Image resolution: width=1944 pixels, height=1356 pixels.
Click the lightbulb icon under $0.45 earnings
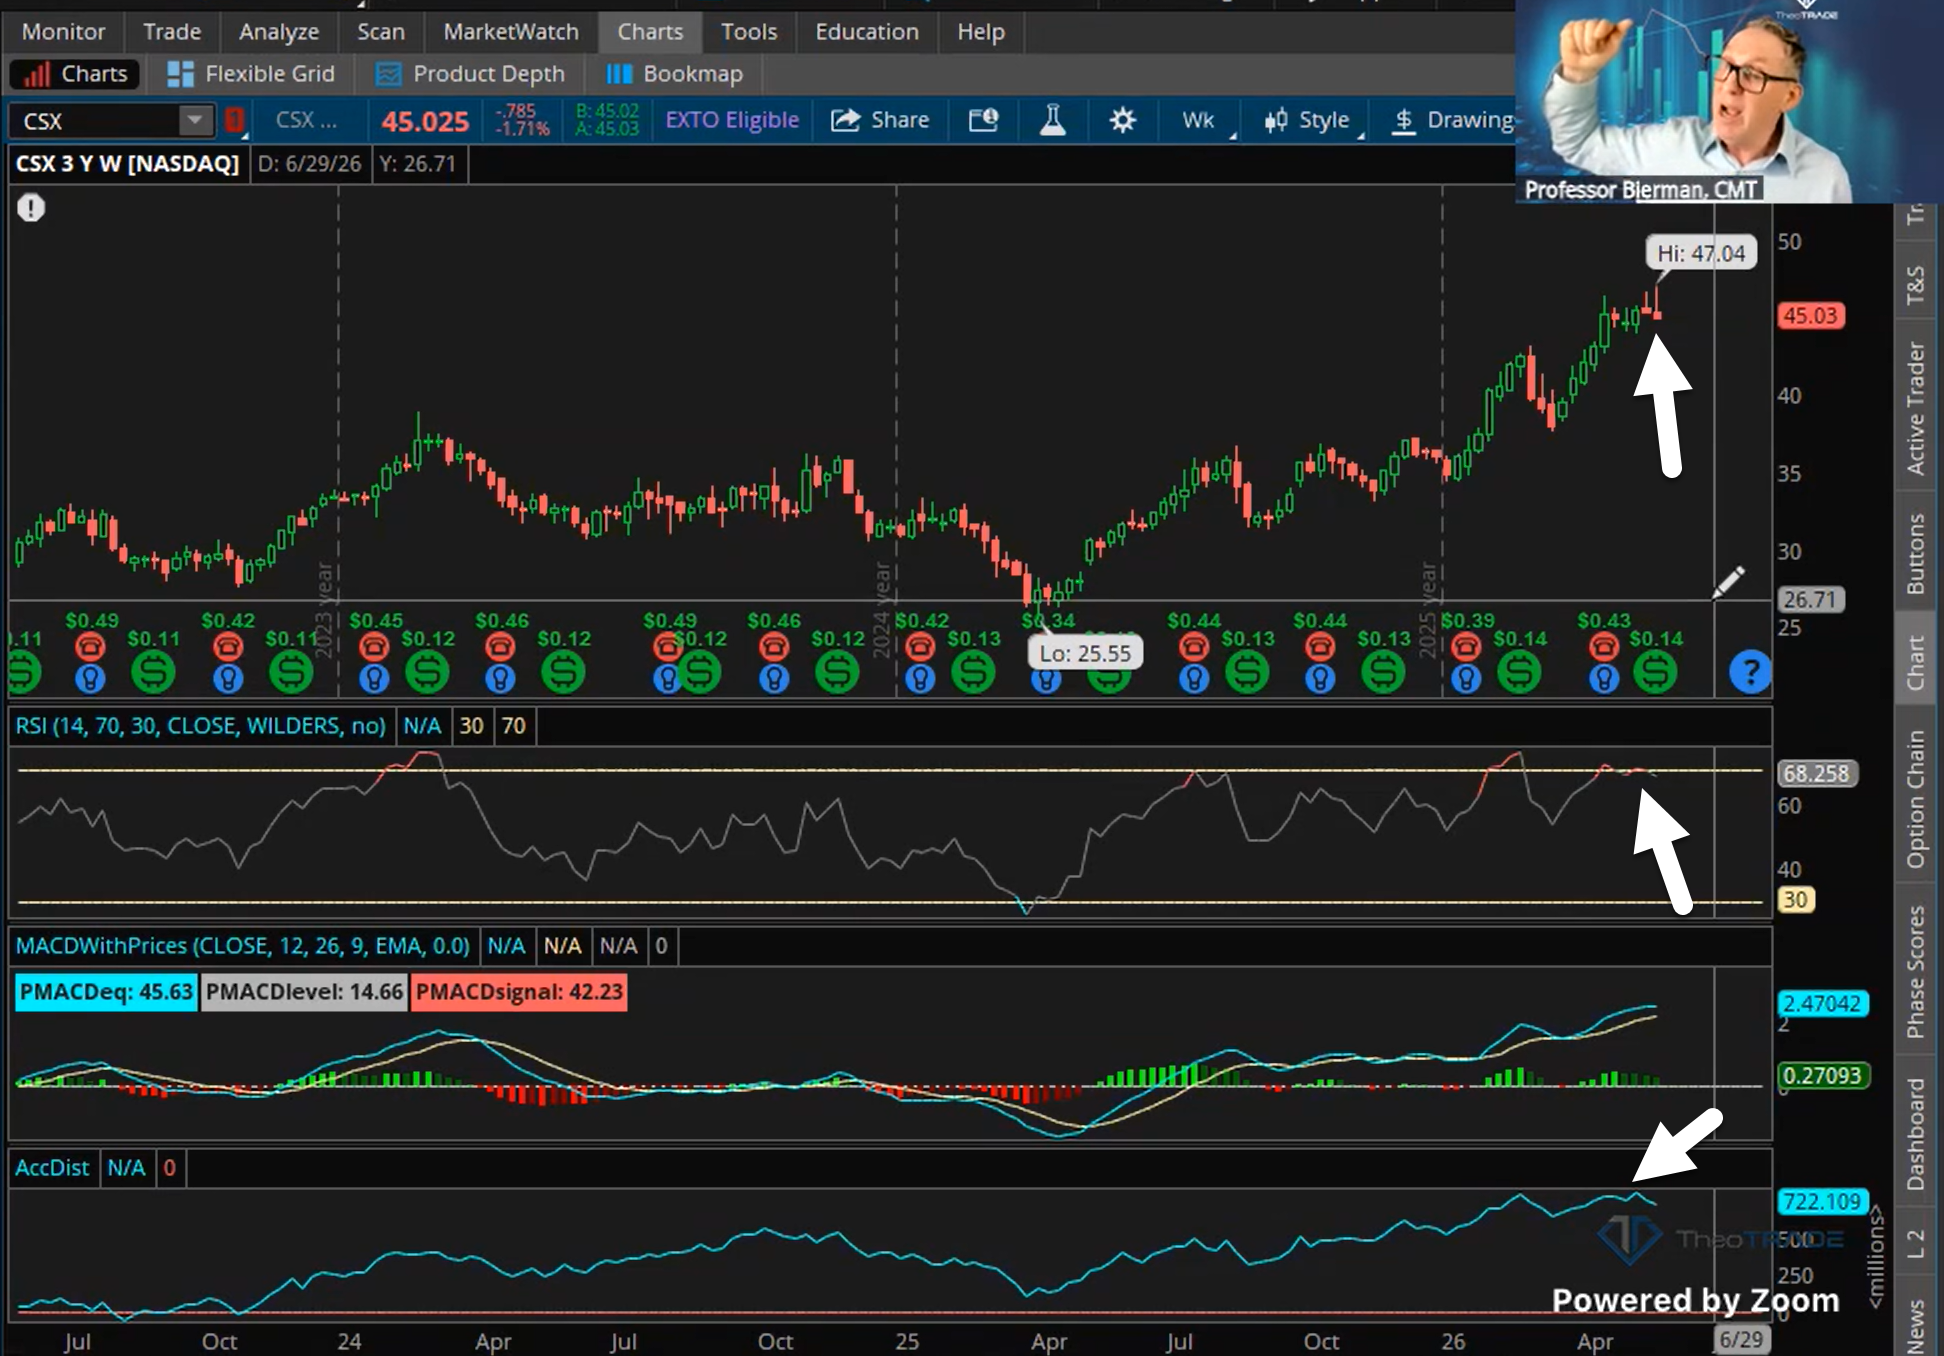(374, 679)
